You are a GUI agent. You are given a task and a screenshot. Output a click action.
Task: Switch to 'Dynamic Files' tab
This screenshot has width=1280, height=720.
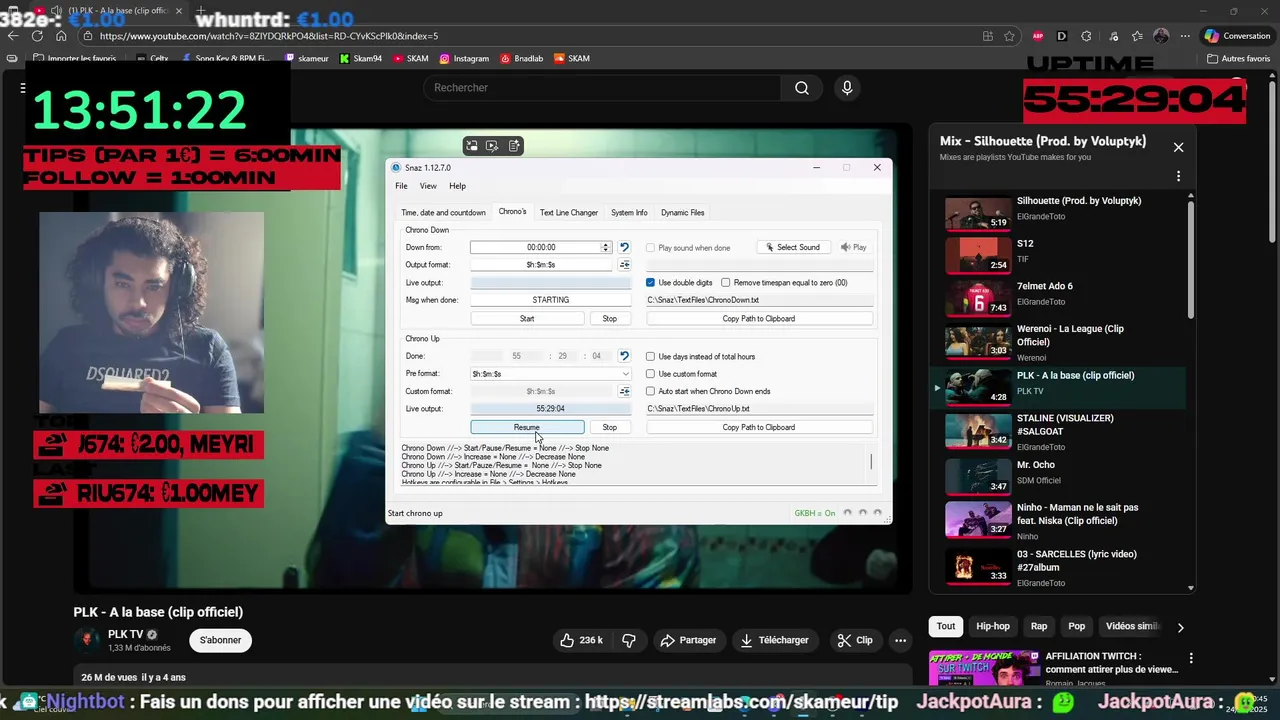click(682, 212)
